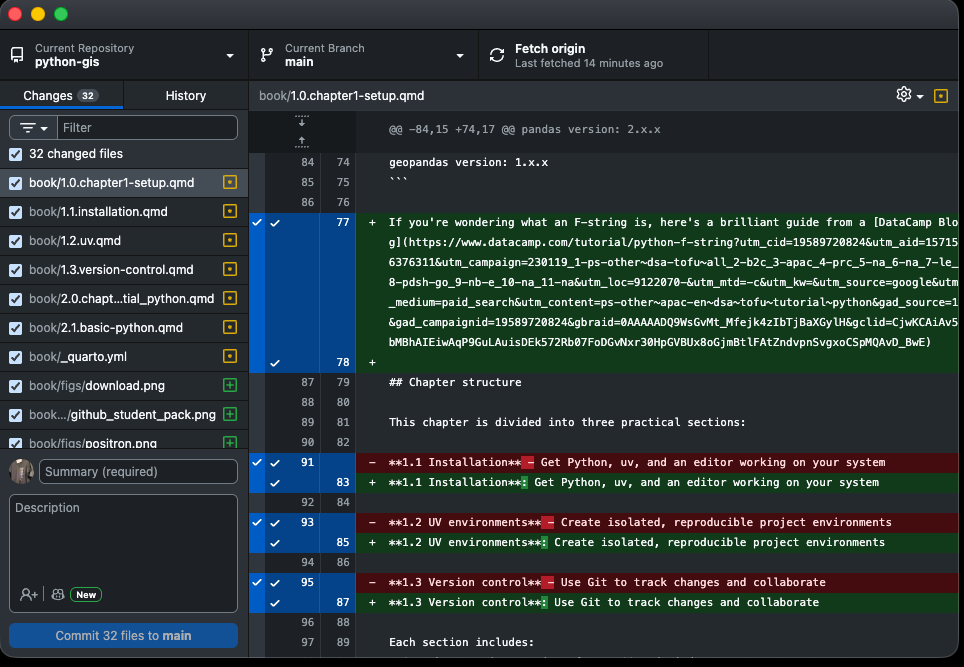Click added-file icon beside download.png
This screenshot has height=667, width=964.
pyautogui.click(x=230, y=386)
